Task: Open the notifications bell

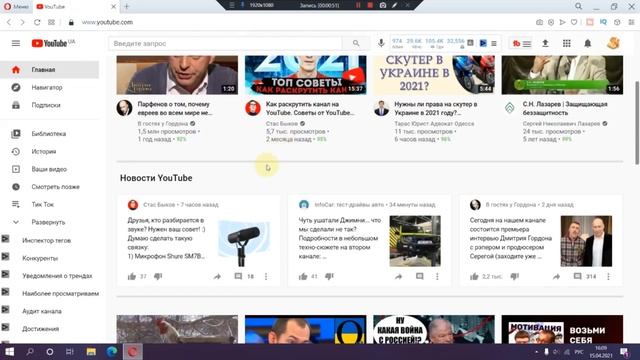Action: tap(587, 43)
